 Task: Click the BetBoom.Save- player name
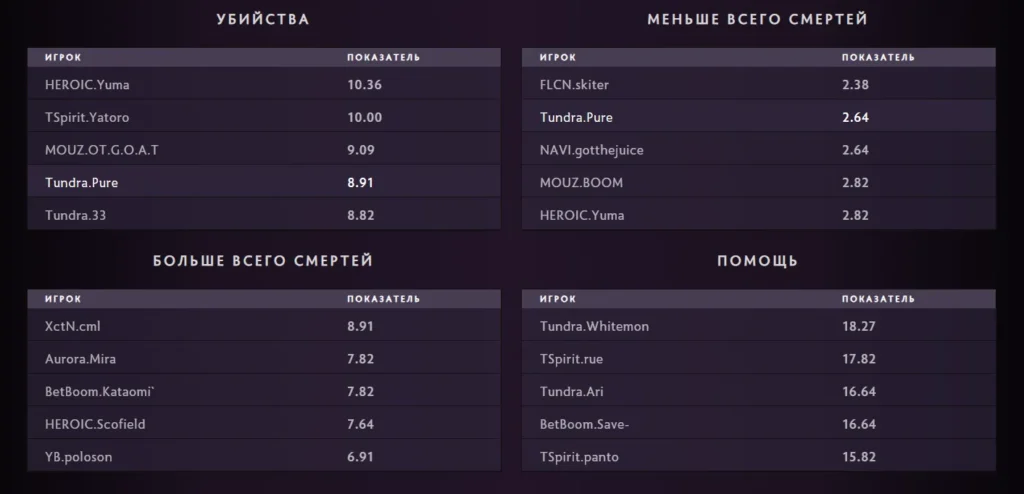(x=584, y=424)
